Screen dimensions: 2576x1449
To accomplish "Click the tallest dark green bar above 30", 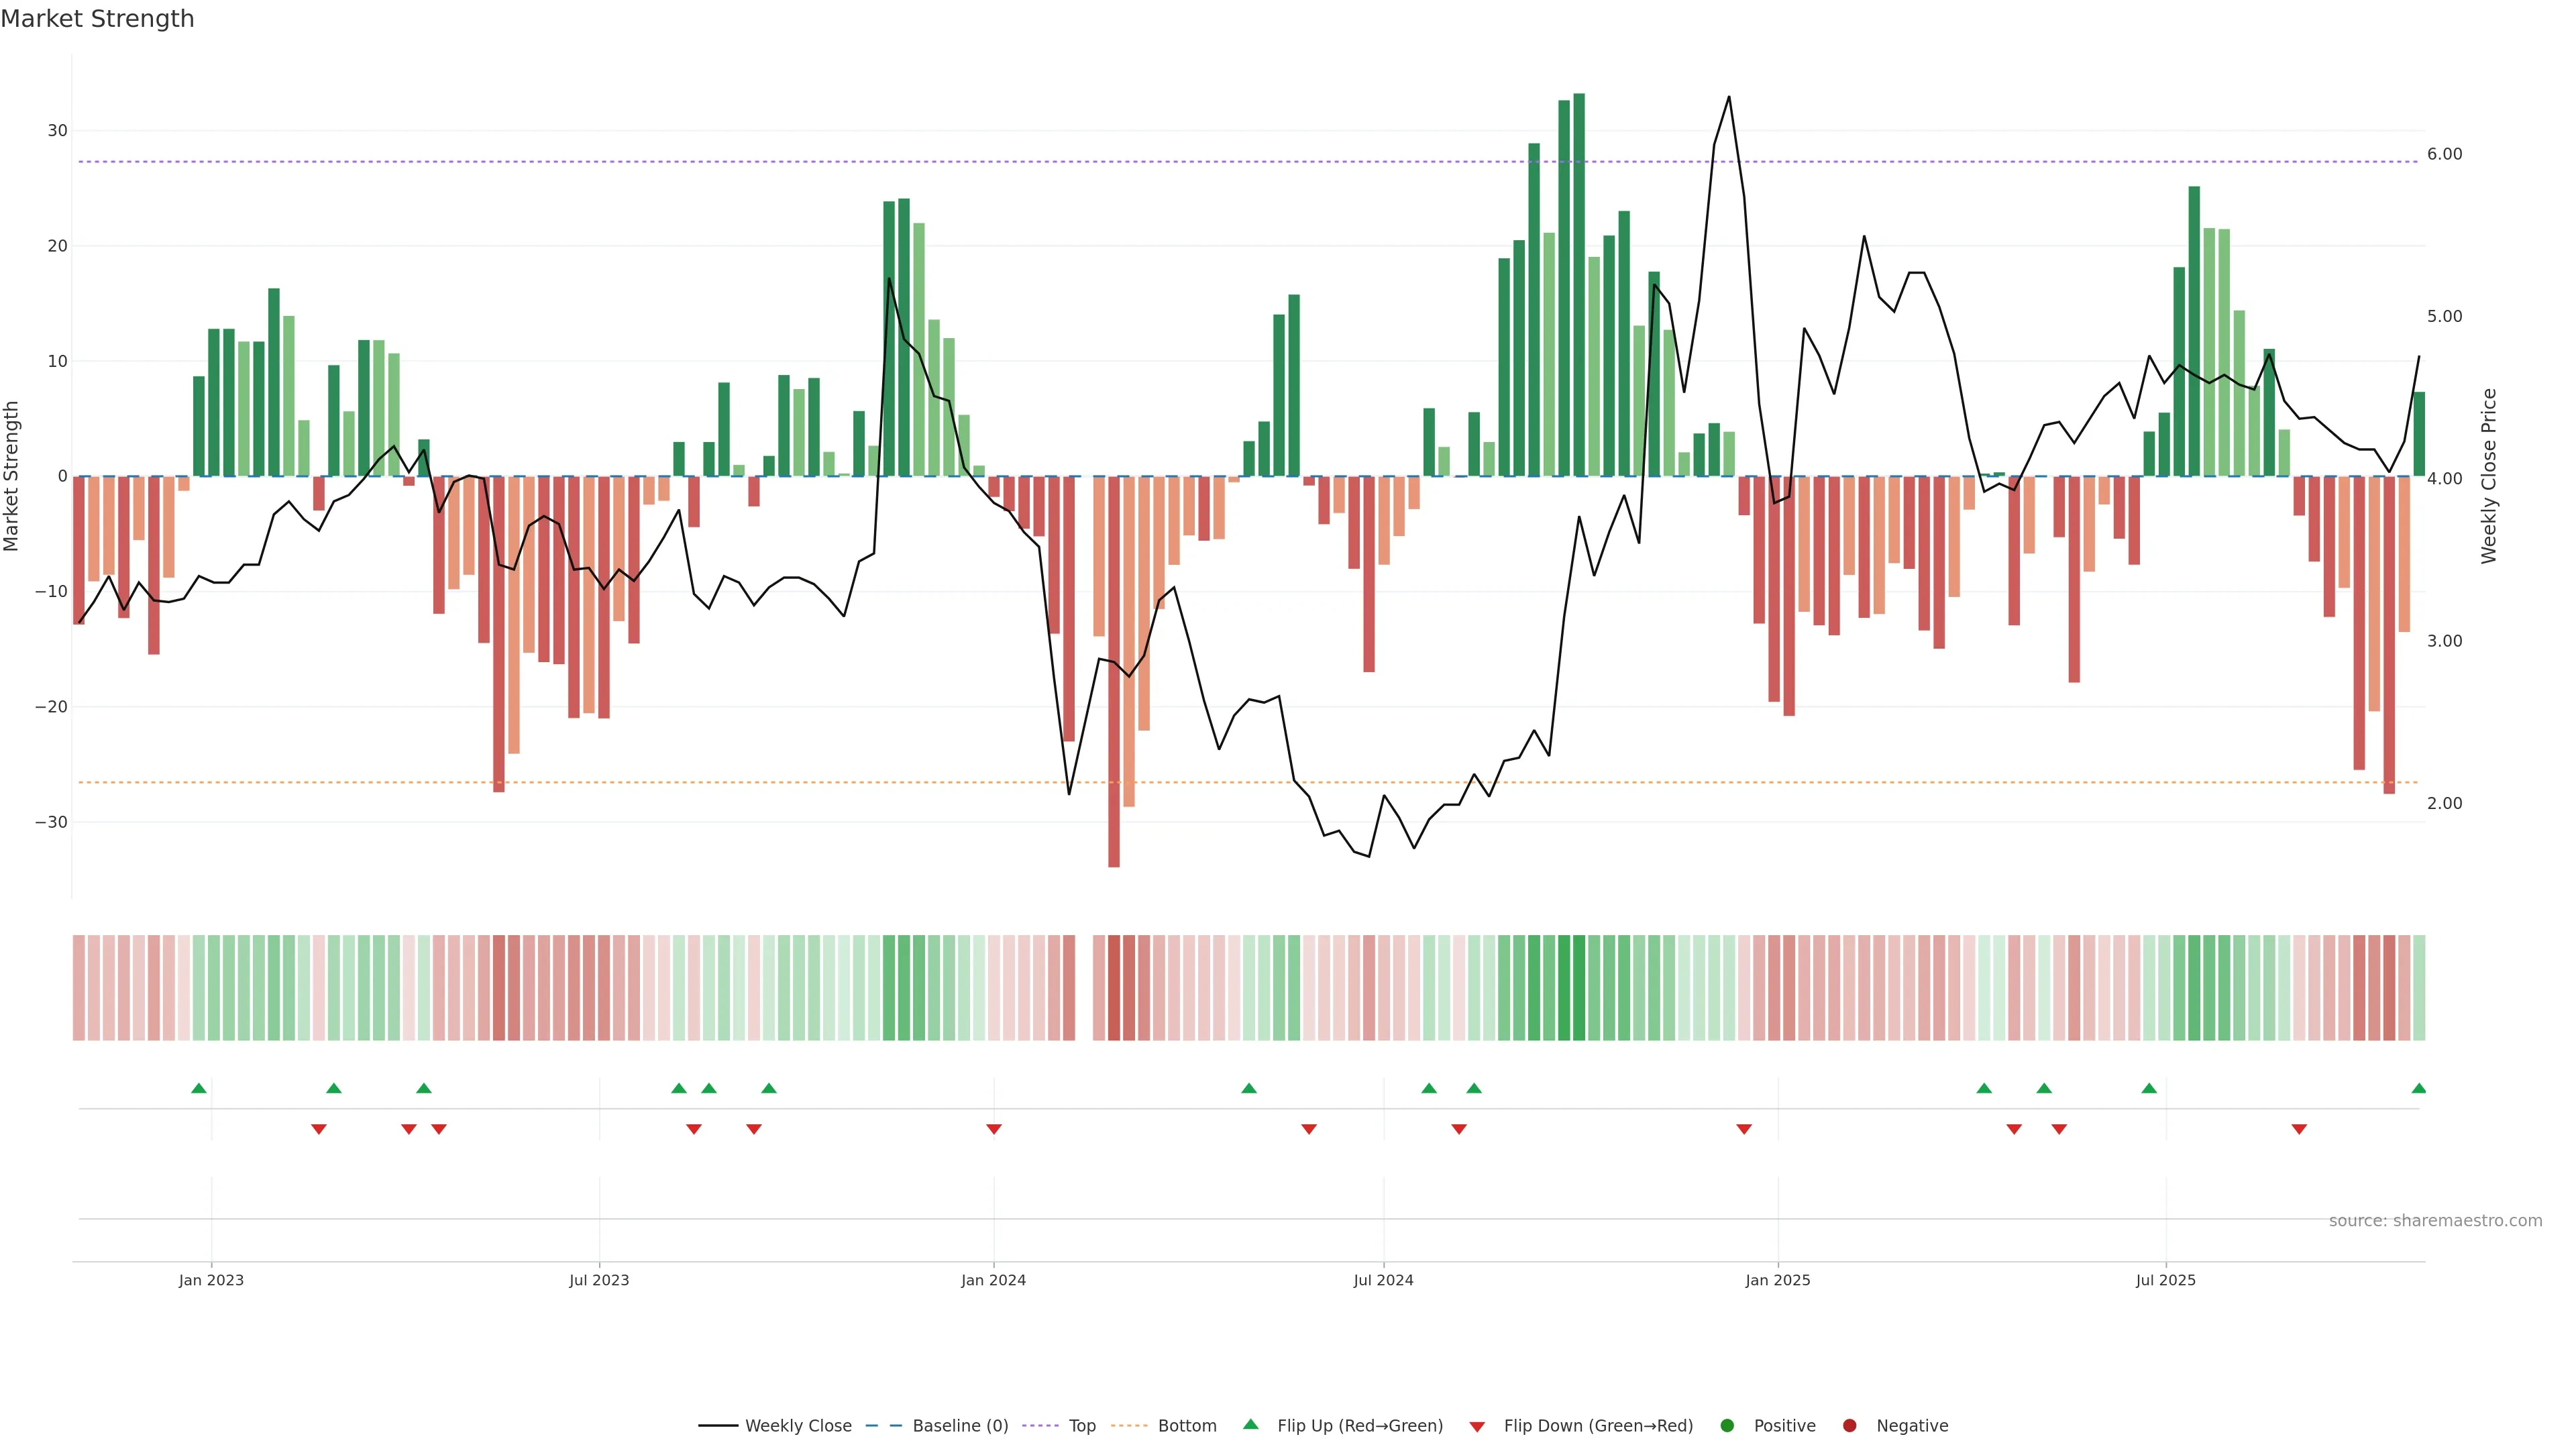I will [1579, 285].
